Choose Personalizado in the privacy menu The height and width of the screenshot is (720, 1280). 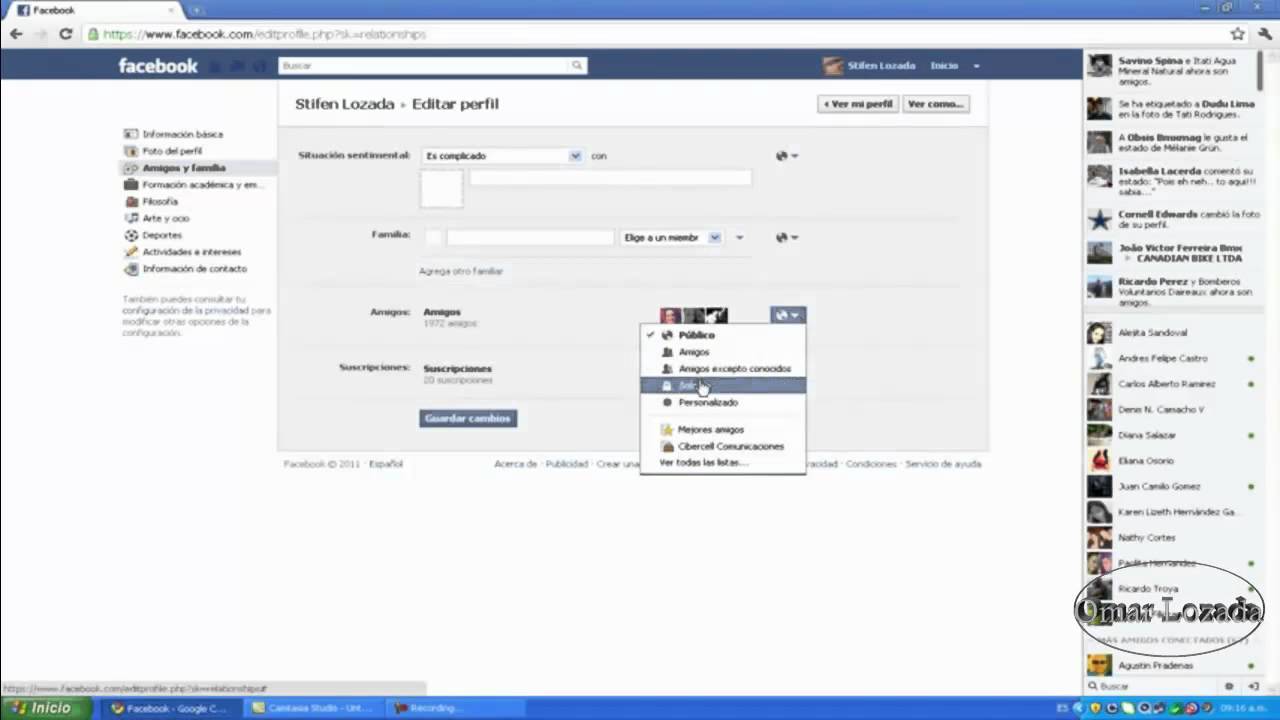722,403
